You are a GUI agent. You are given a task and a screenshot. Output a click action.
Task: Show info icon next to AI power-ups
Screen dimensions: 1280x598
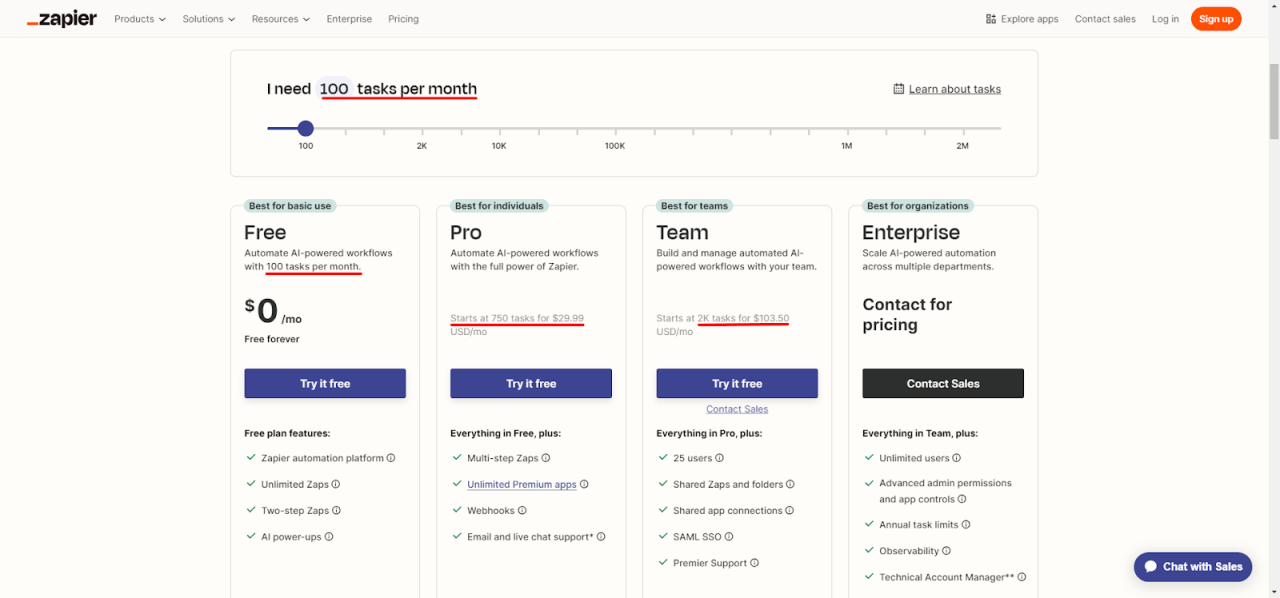329,537
